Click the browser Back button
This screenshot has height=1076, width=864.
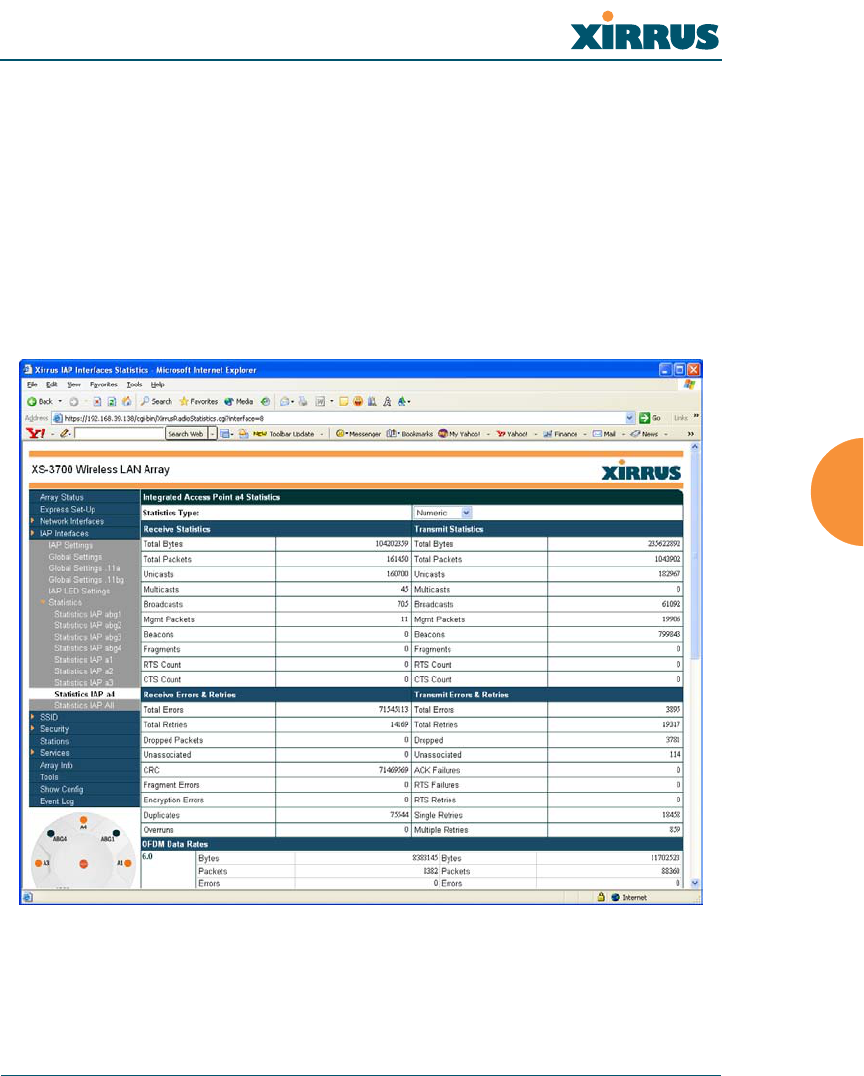(39, 401)
